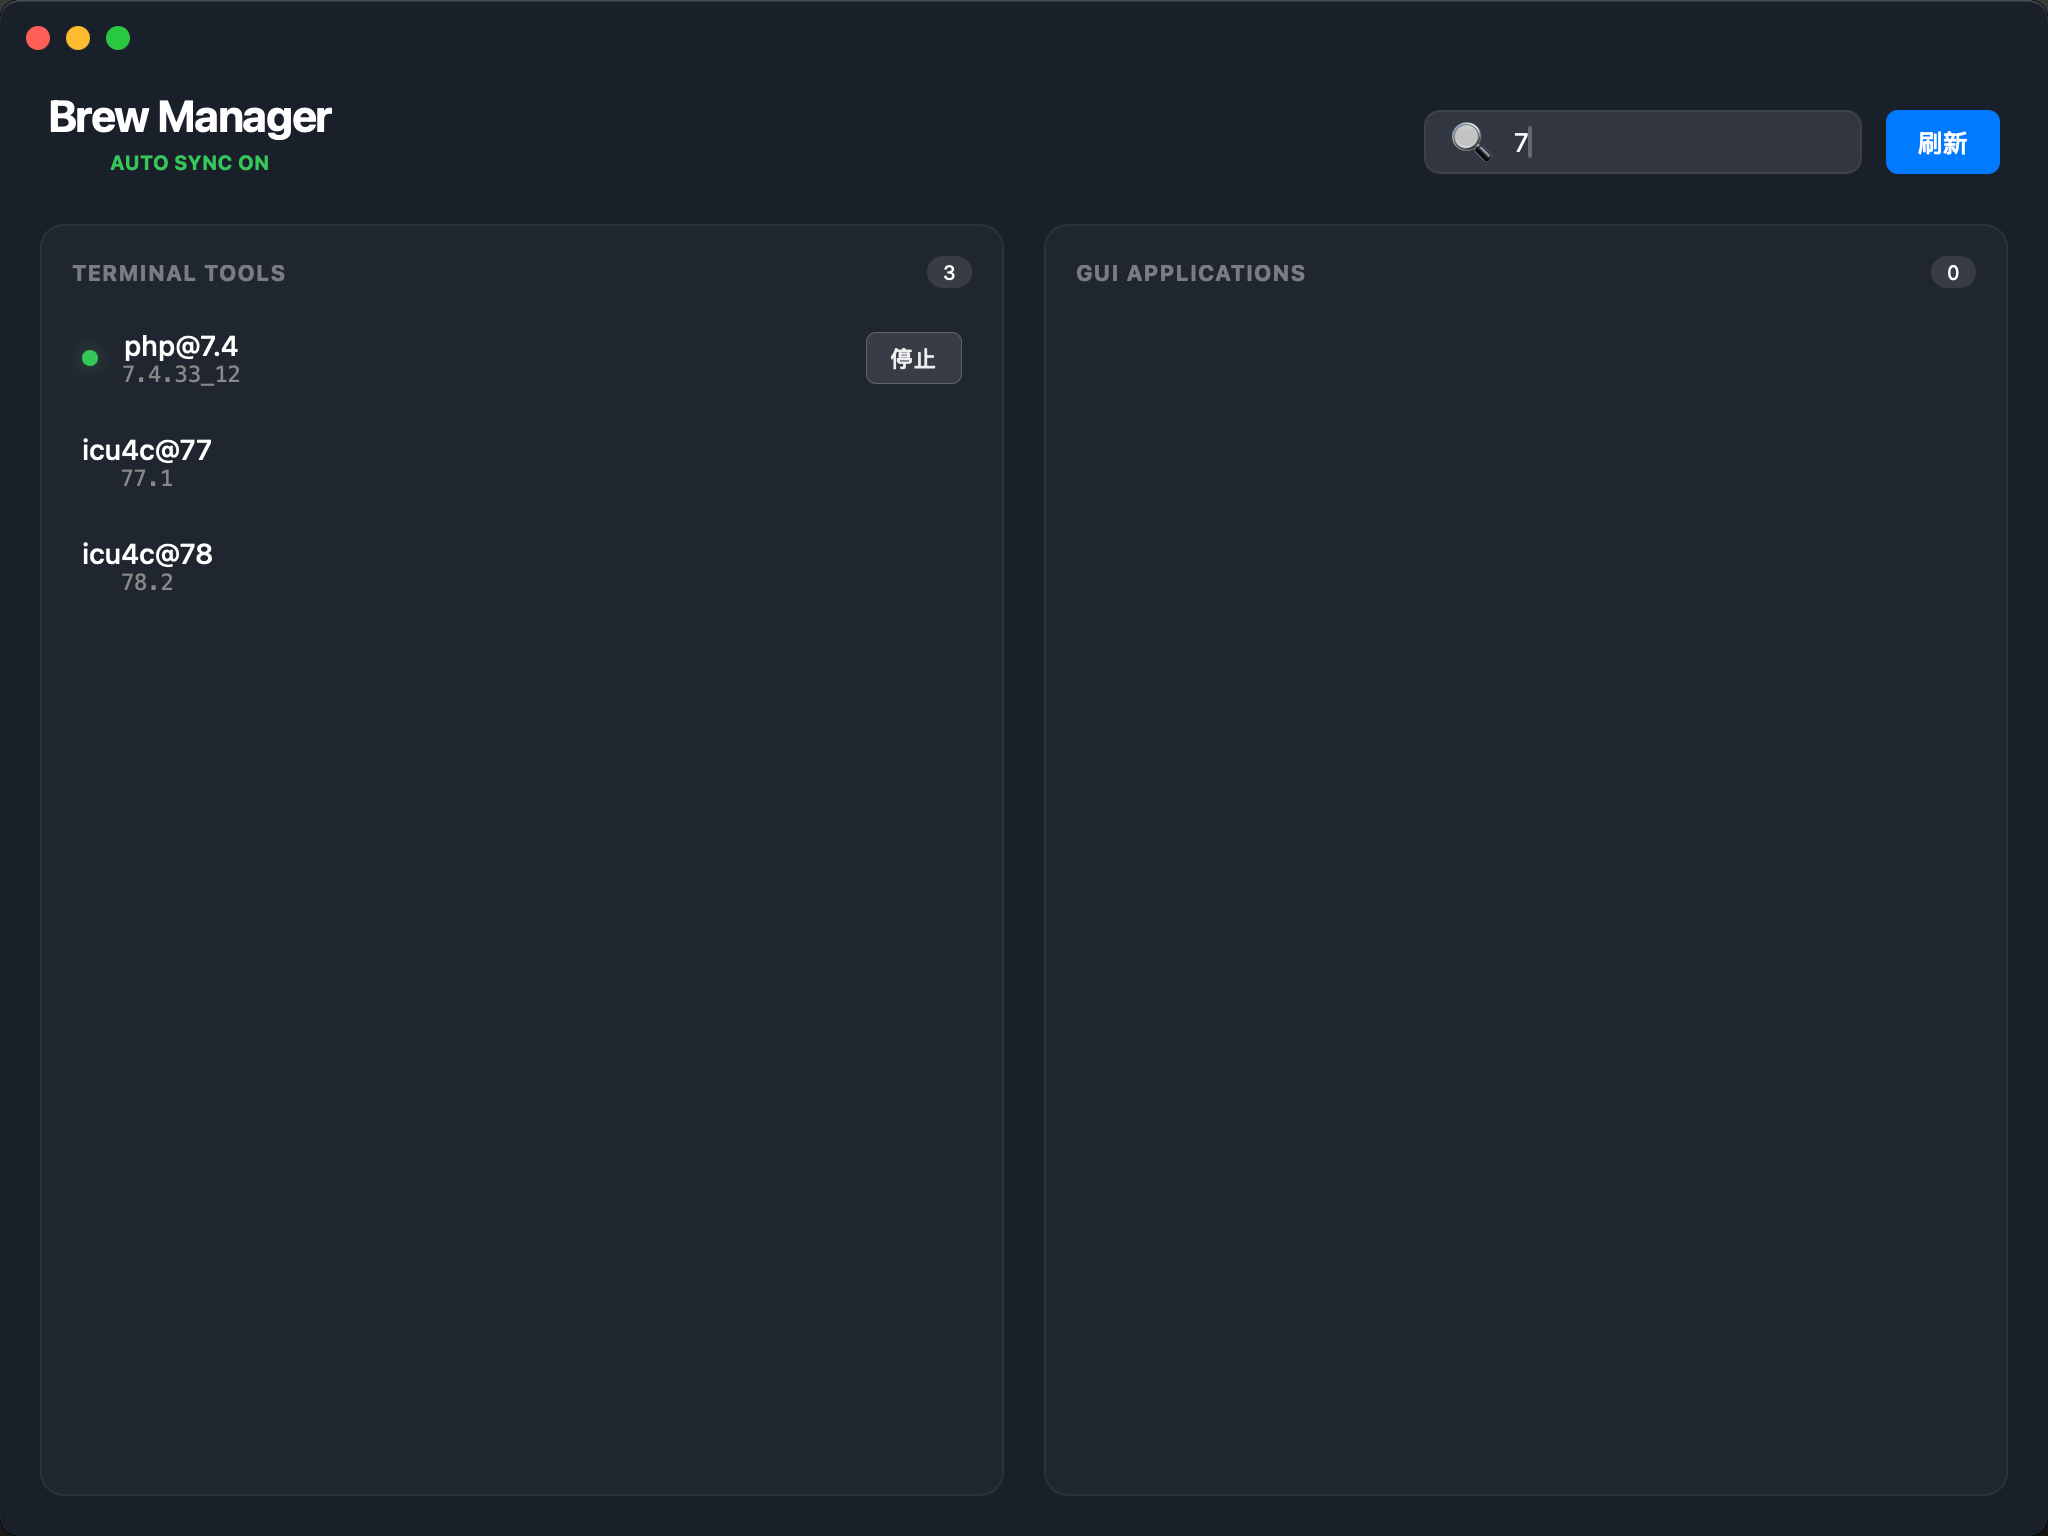The image size is (2048, 1536).
Task: Click the red close window button
Action: (38, 38)
